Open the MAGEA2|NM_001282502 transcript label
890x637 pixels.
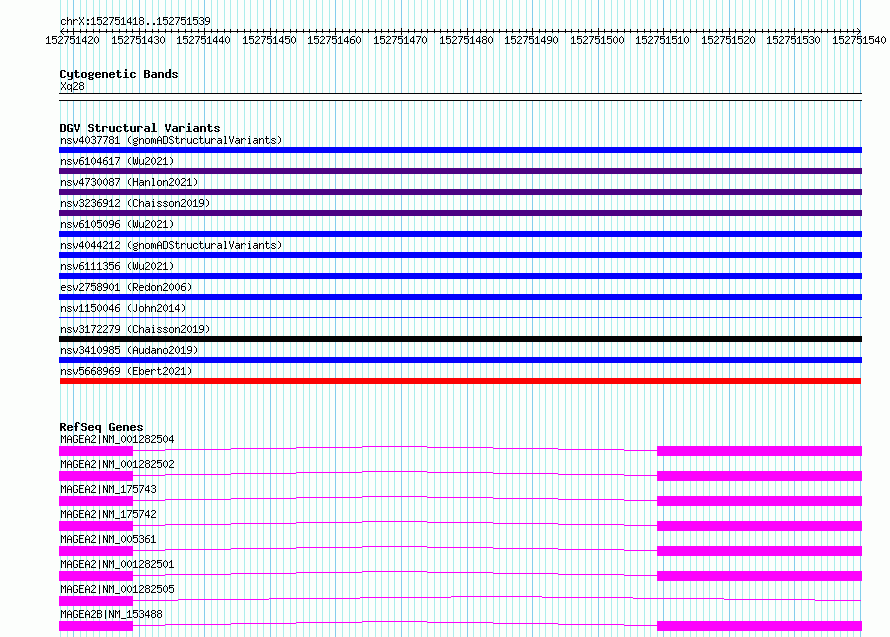coord(117,464)
